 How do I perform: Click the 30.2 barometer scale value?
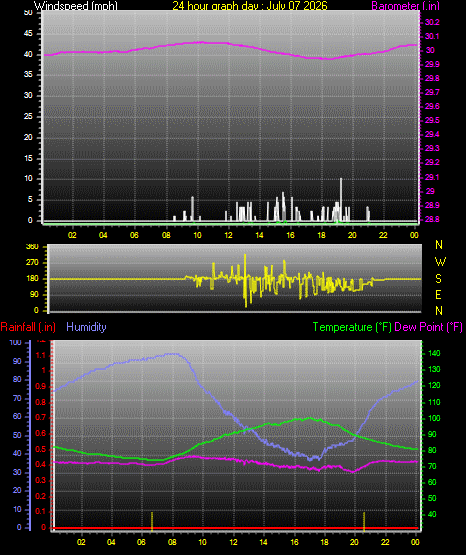click(x=432, y=22)
